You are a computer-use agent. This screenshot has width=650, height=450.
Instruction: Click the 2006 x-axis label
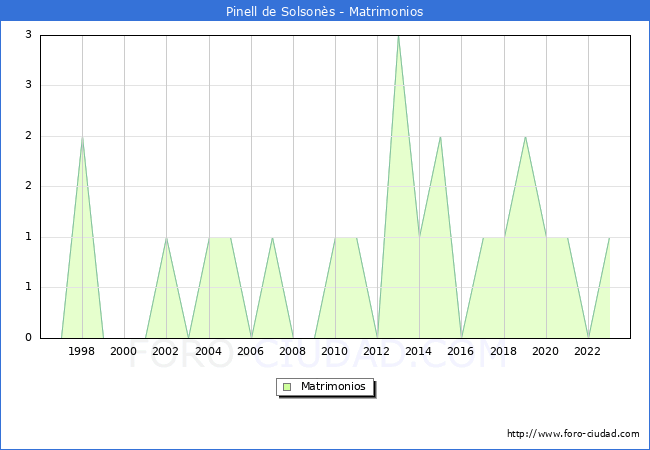pyautogui.click(x=250, y=351)
